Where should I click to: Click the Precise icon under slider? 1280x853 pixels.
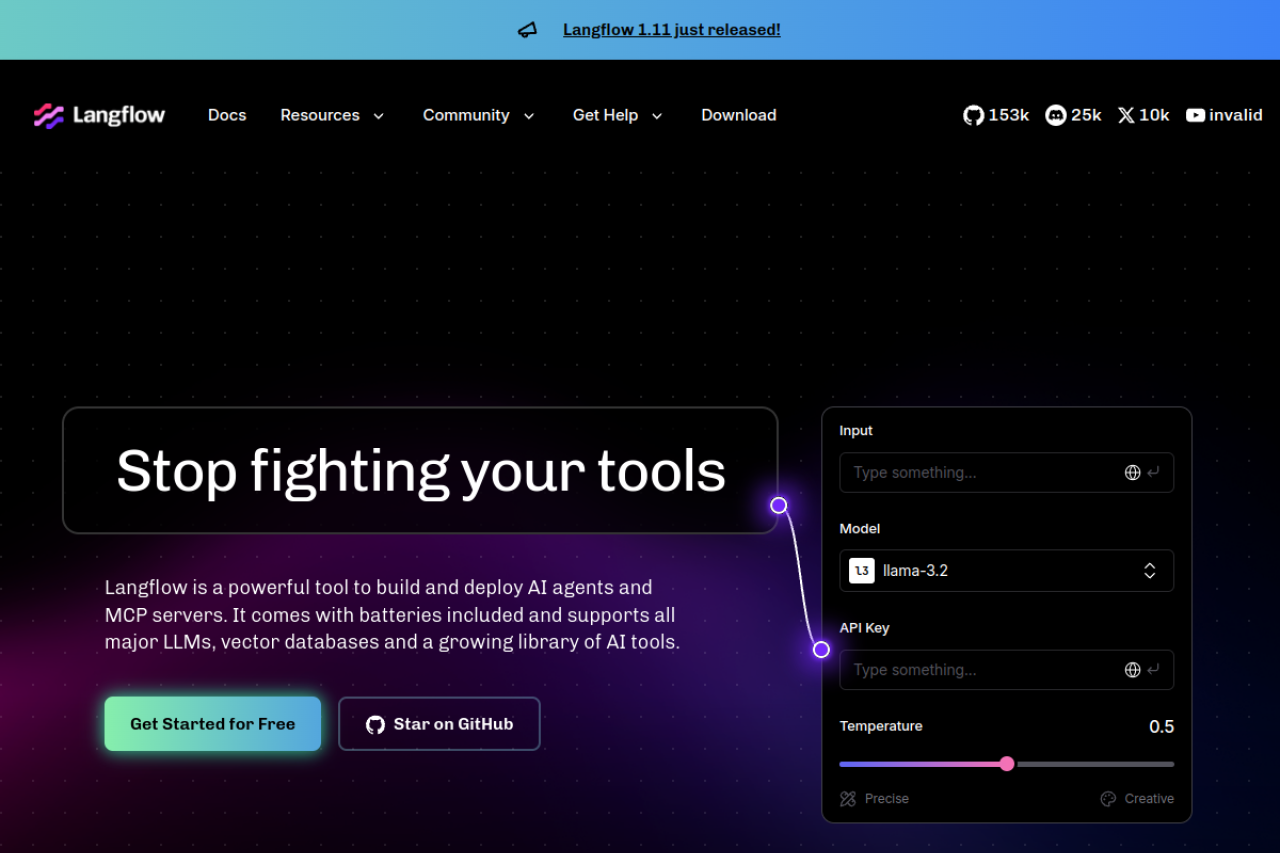tap(848, 799)
